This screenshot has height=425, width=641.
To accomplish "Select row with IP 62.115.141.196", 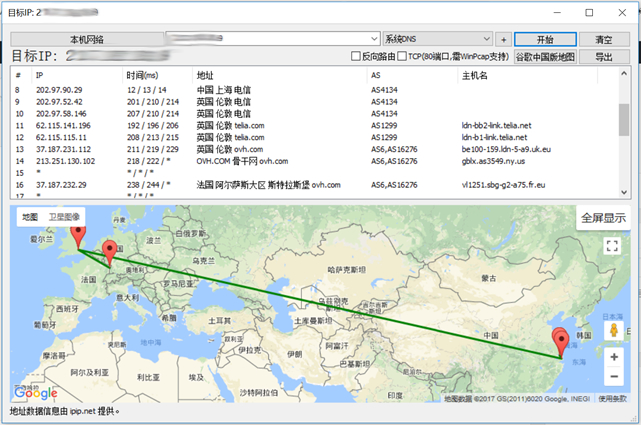I will [65, 126].
